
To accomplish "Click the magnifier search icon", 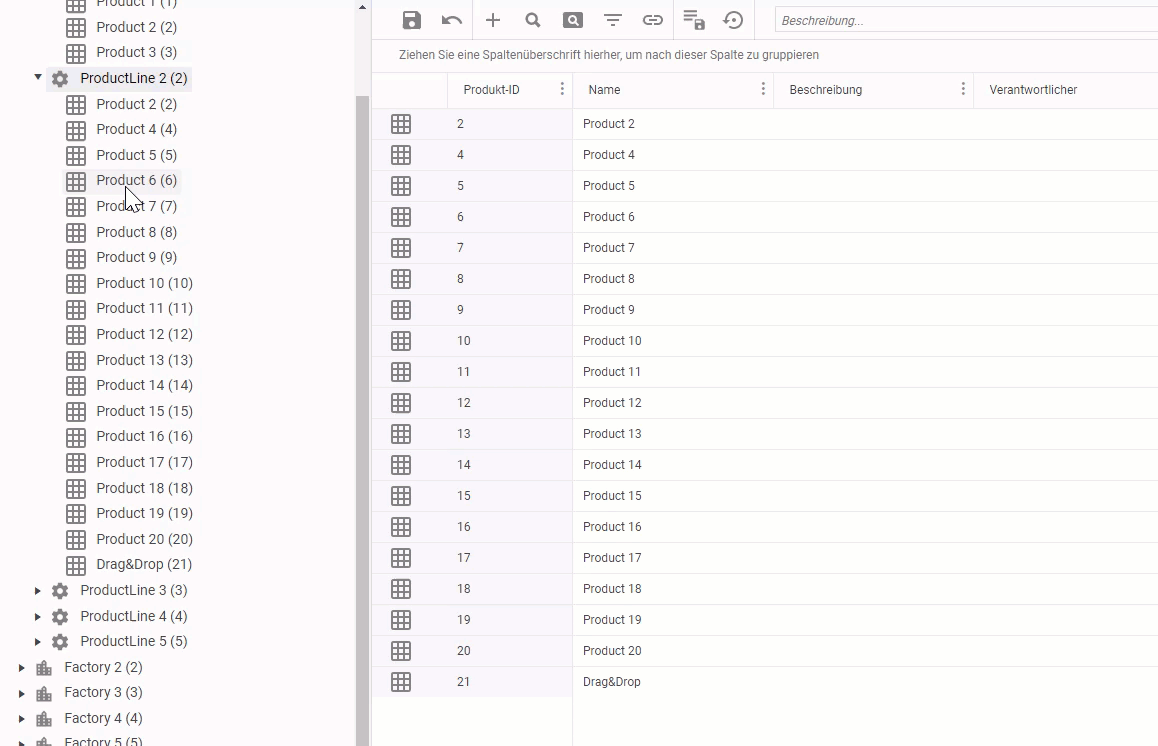I will point(533,20).
